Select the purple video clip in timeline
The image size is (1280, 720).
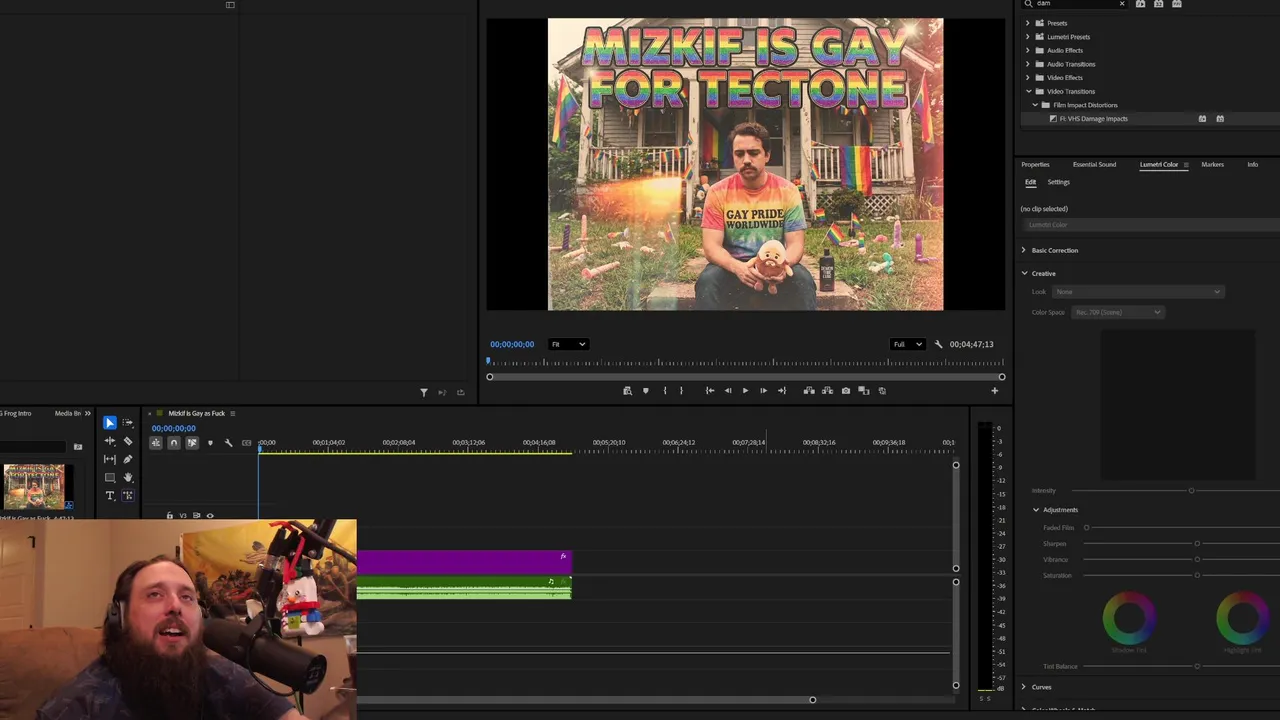(x=464, y=562)
